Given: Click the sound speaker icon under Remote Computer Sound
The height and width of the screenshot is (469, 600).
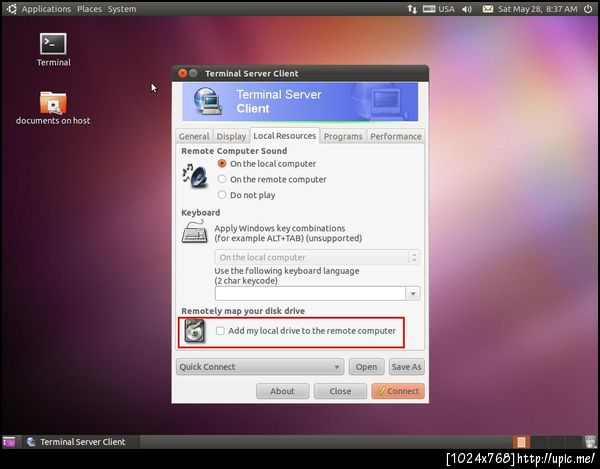Looking at the screenshot, I should (195, 176).
